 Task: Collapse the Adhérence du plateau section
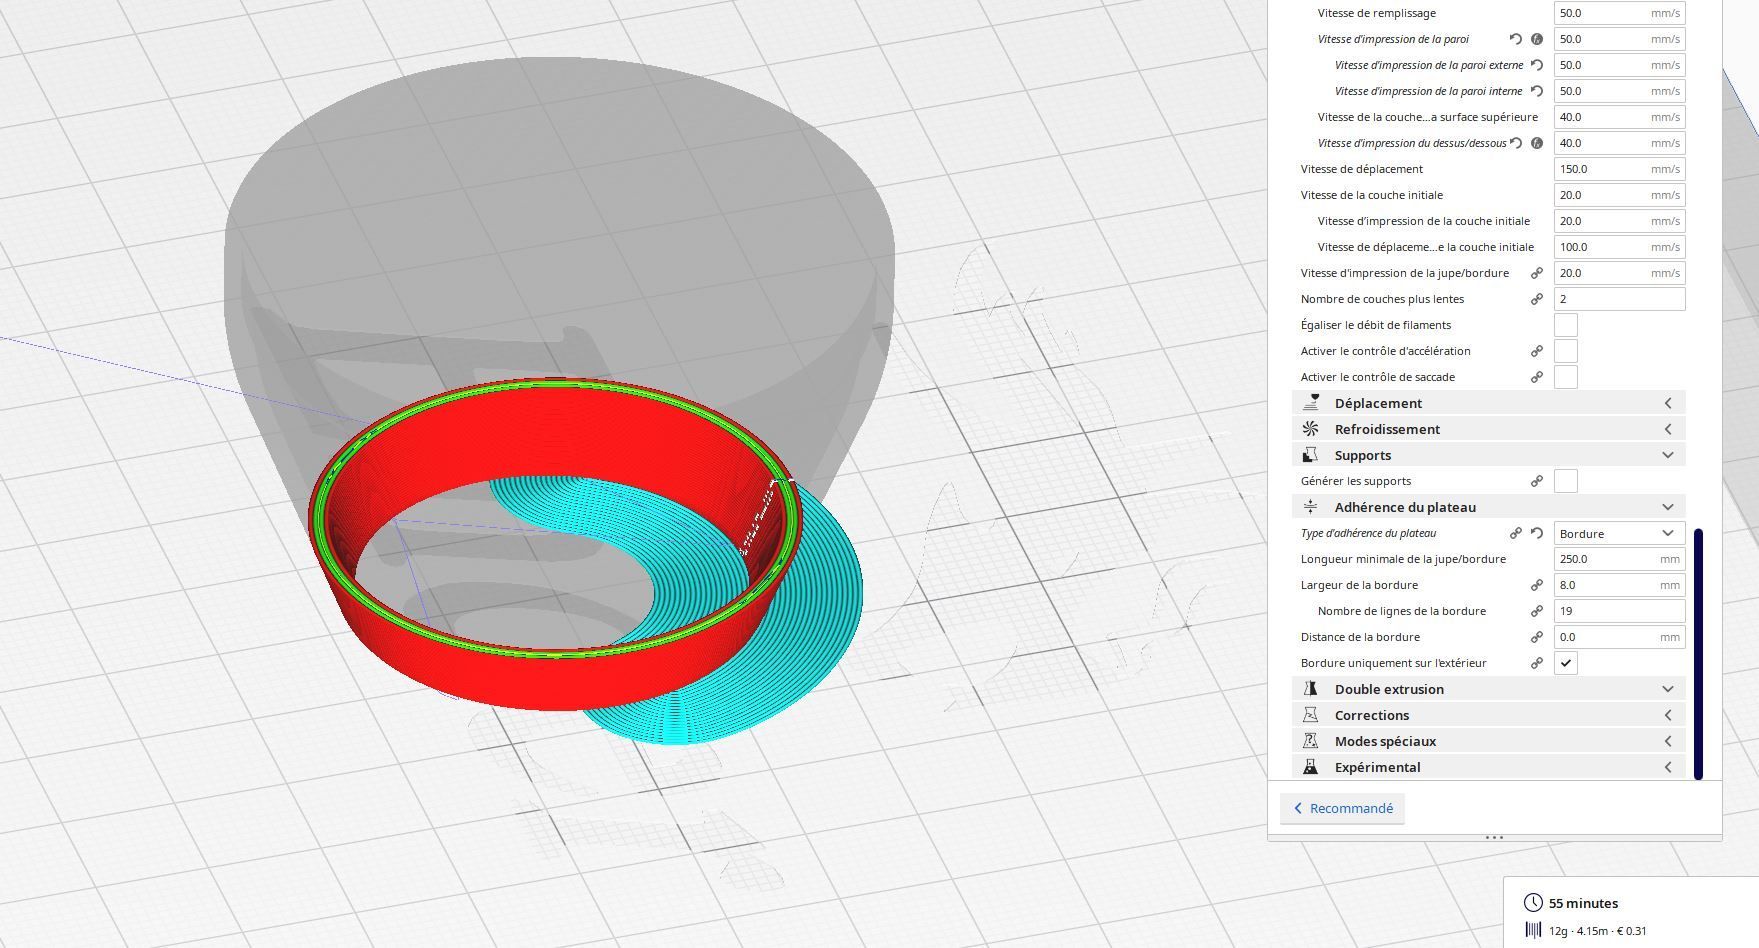click(x=1489, y=507)
